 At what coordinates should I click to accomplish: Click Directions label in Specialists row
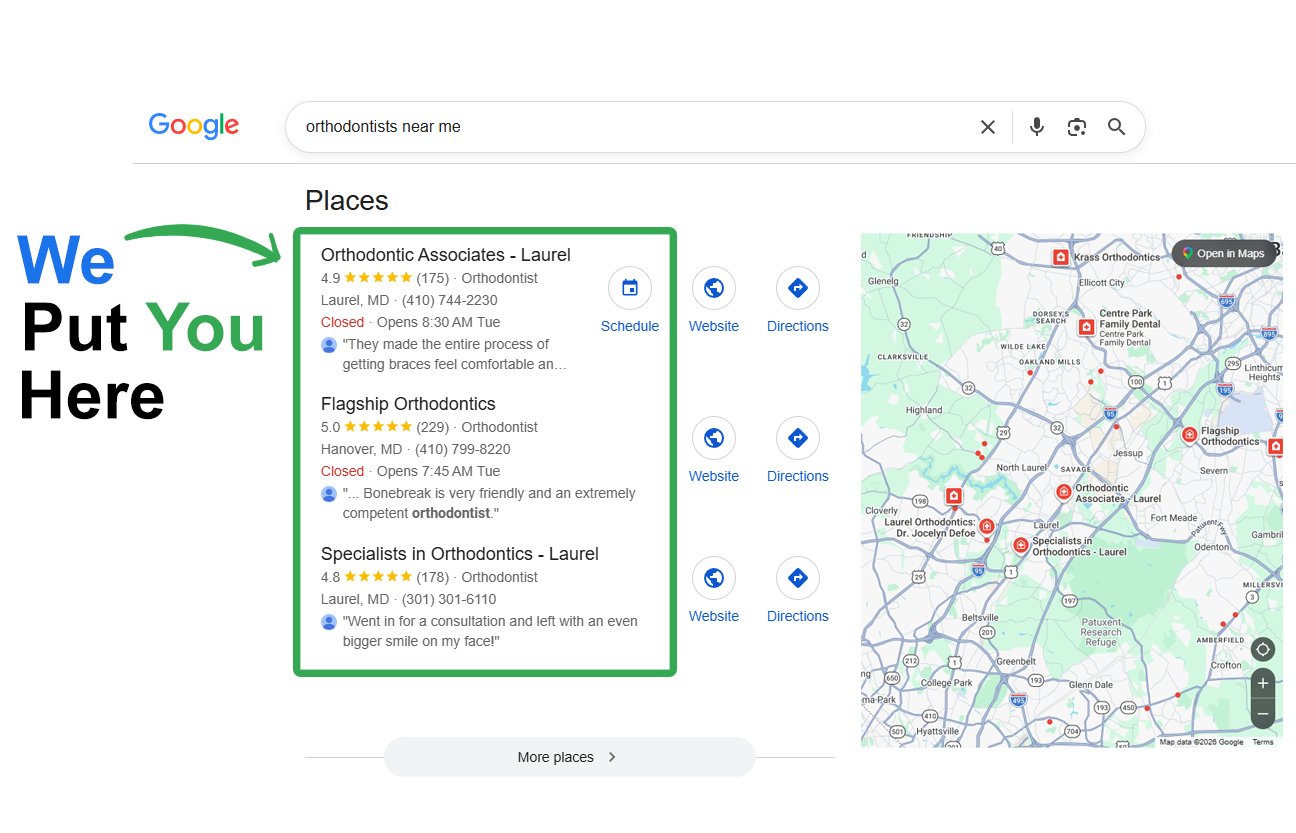pyautogui.click(x=798, y=616)
